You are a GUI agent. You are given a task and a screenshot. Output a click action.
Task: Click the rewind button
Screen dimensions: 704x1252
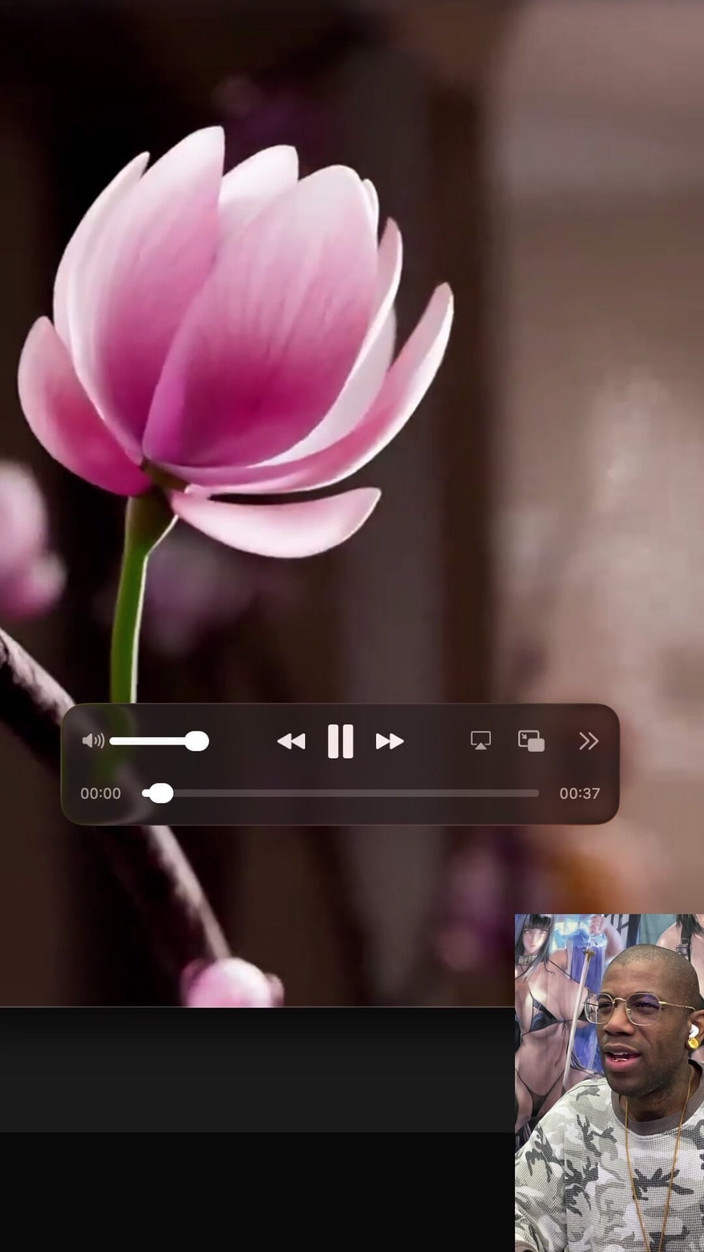tap(291, 741)
